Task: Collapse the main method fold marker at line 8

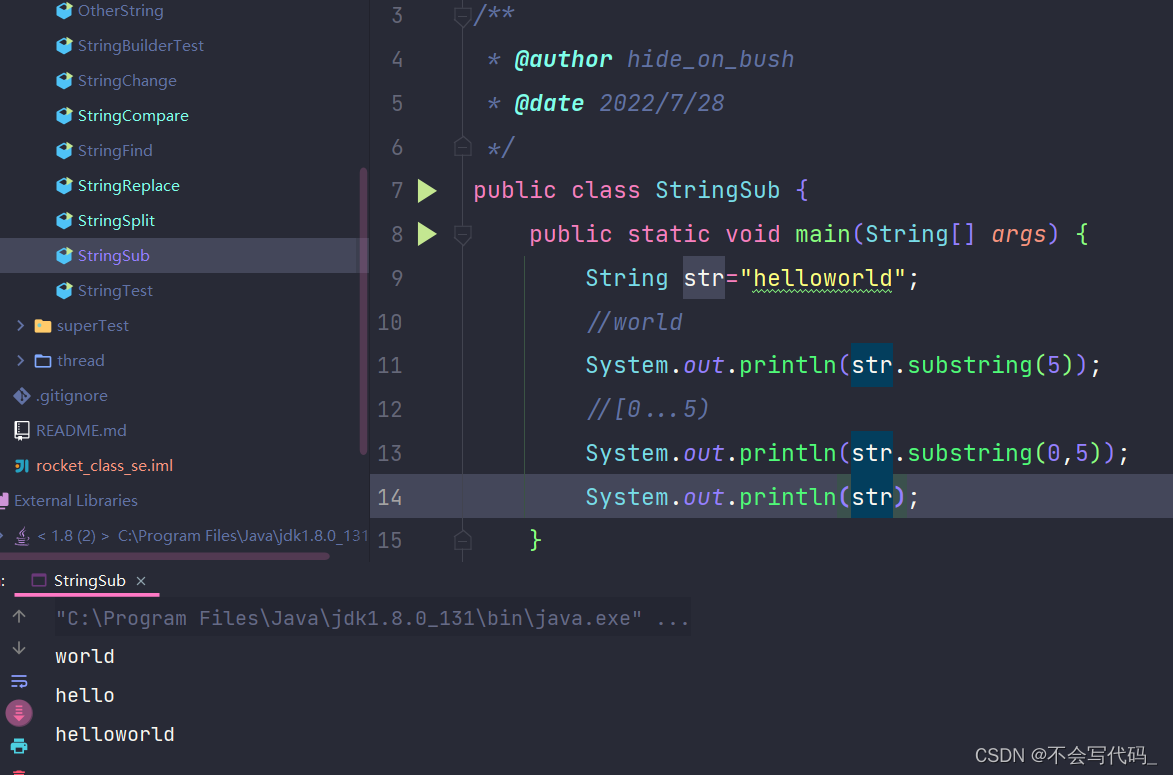Action: pos(462,234)
